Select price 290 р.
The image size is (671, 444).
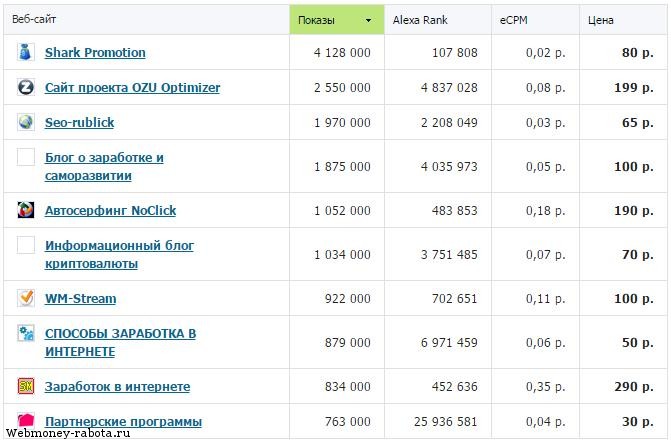(x=634, y=387)
